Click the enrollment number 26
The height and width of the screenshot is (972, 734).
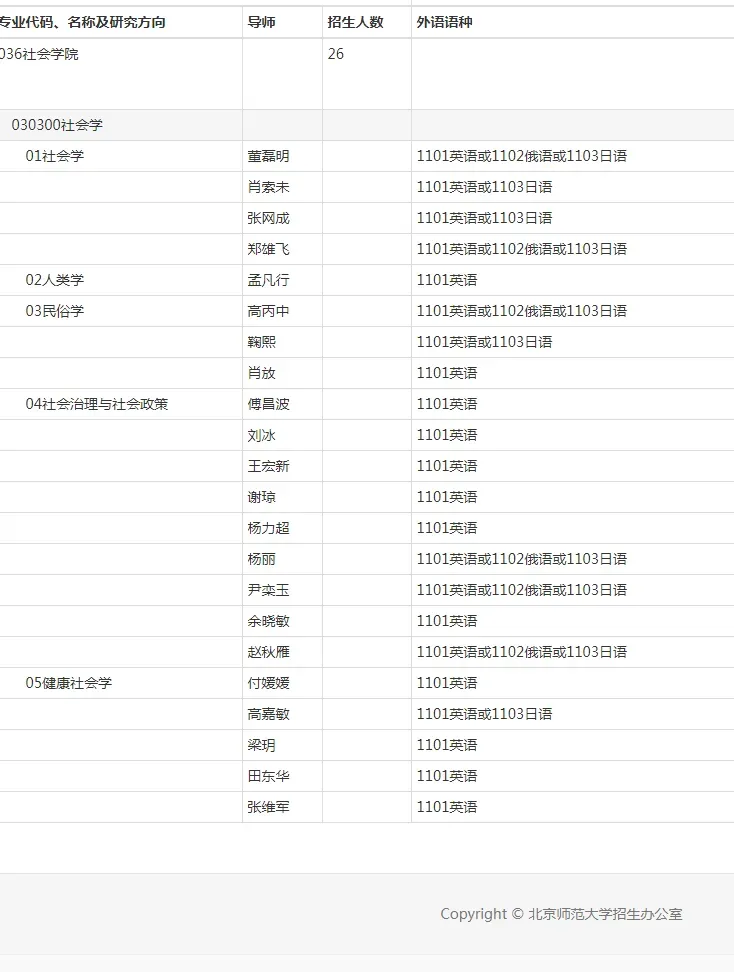(x=335, y=54)
